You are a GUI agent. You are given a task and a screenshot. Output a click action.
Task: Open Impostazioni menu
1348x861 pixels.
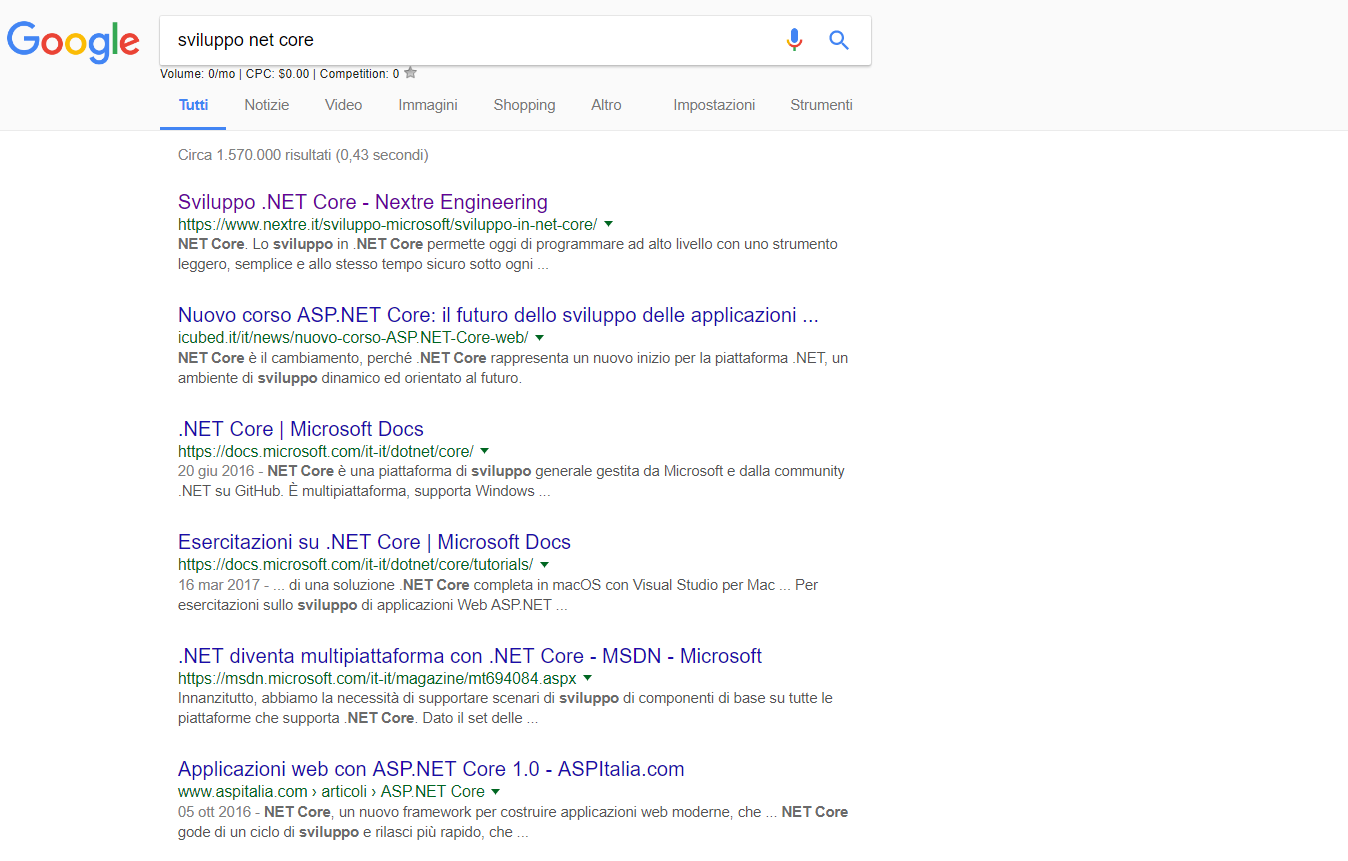714,105
